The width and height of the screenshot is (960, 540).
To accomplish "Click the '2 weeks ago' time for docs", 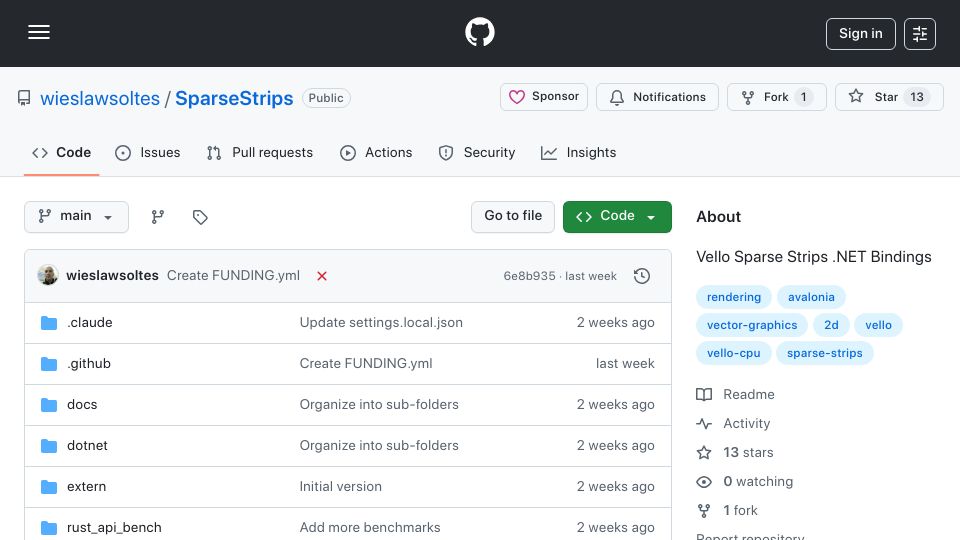I will pyautogui.click(x=615, y=405).
